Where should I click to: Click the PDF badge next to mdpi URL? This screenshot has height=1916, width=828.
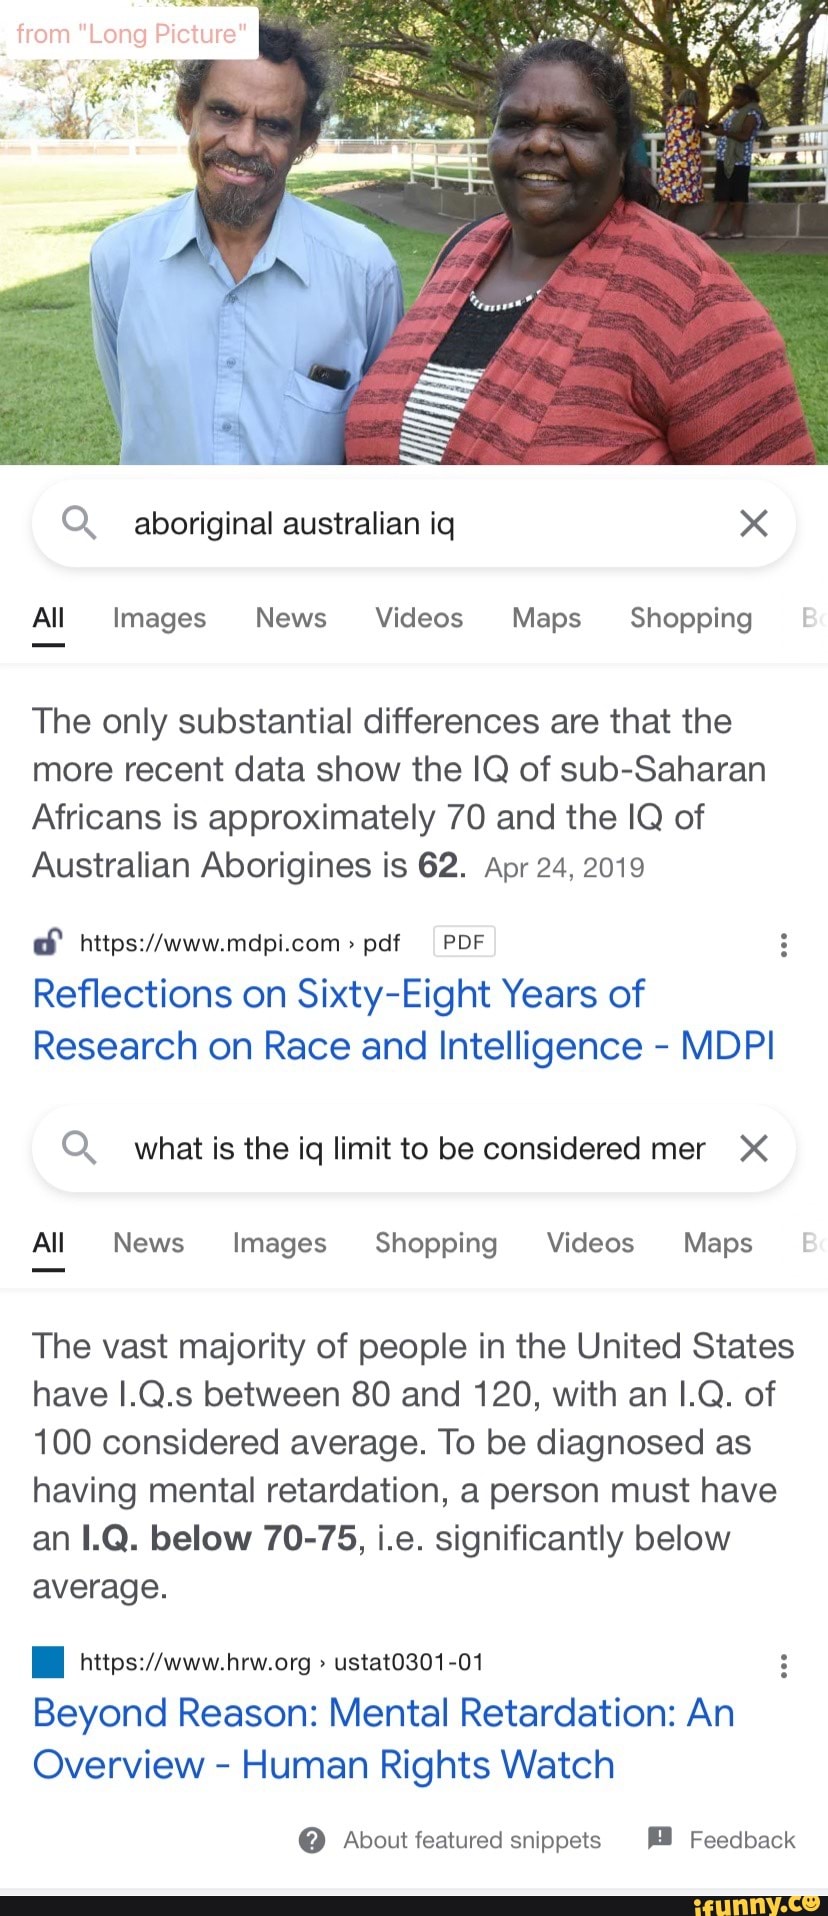tap(464, 942)
